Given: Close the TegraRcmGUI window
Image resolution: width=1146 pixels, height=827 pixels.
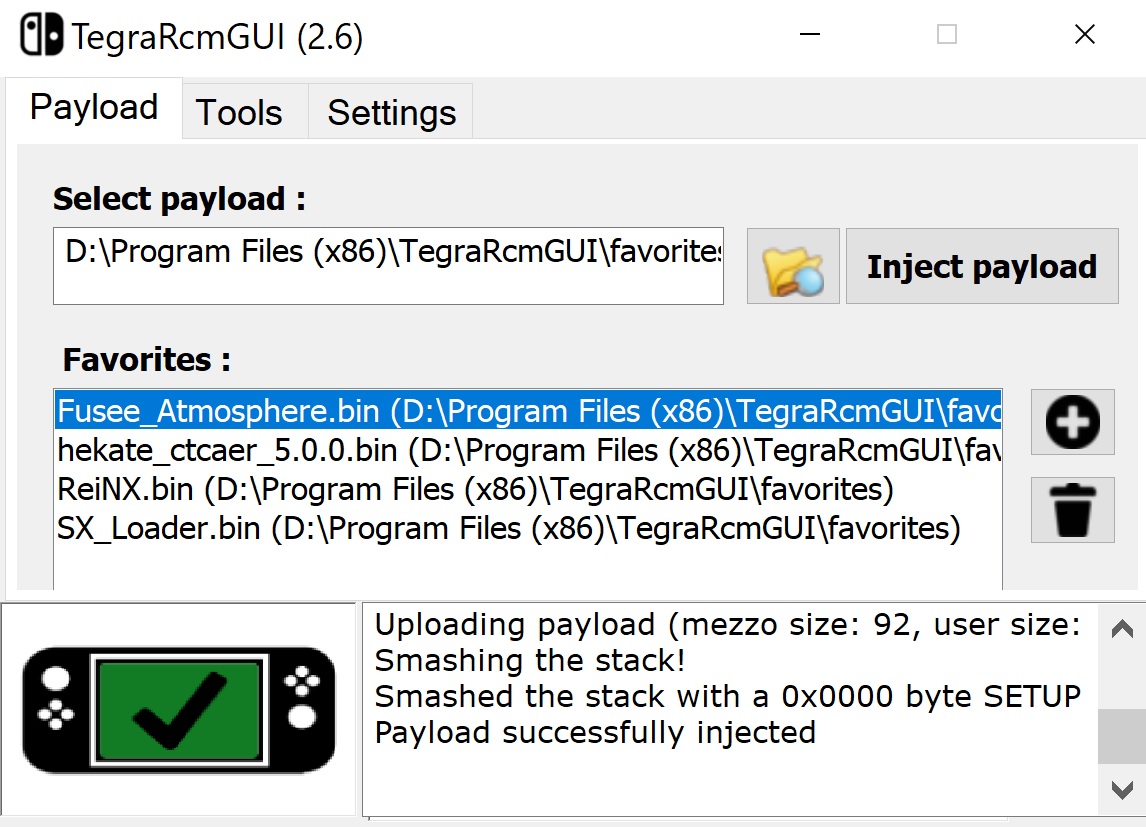Looking at the screenshot, I should 1085,34.
